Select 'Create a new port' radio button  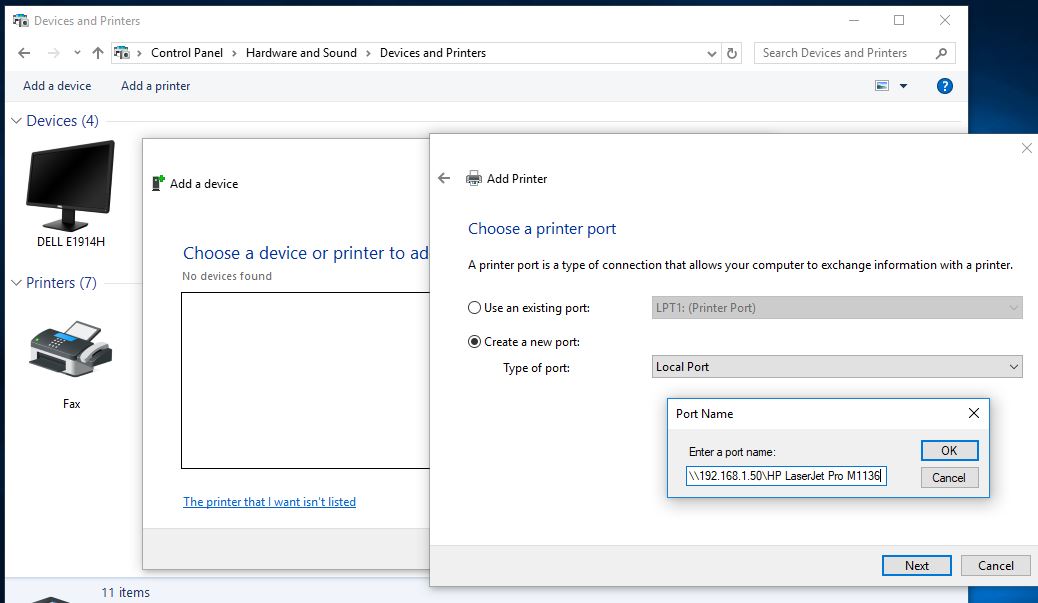(475, 342)
